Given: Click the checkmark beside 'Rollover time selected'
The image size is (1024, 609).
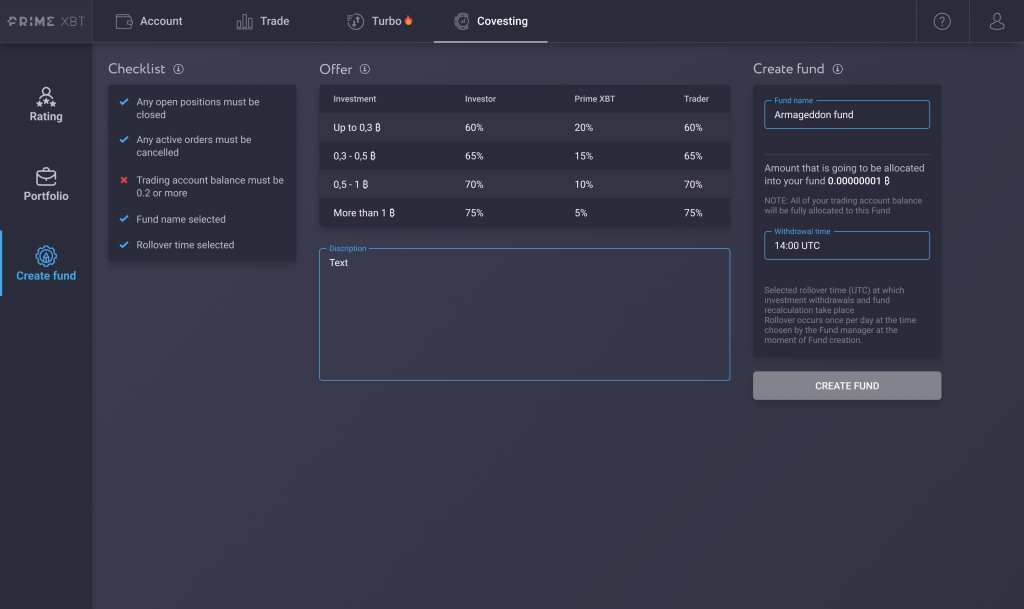Looking at the screenshot, I should [124, 245].
